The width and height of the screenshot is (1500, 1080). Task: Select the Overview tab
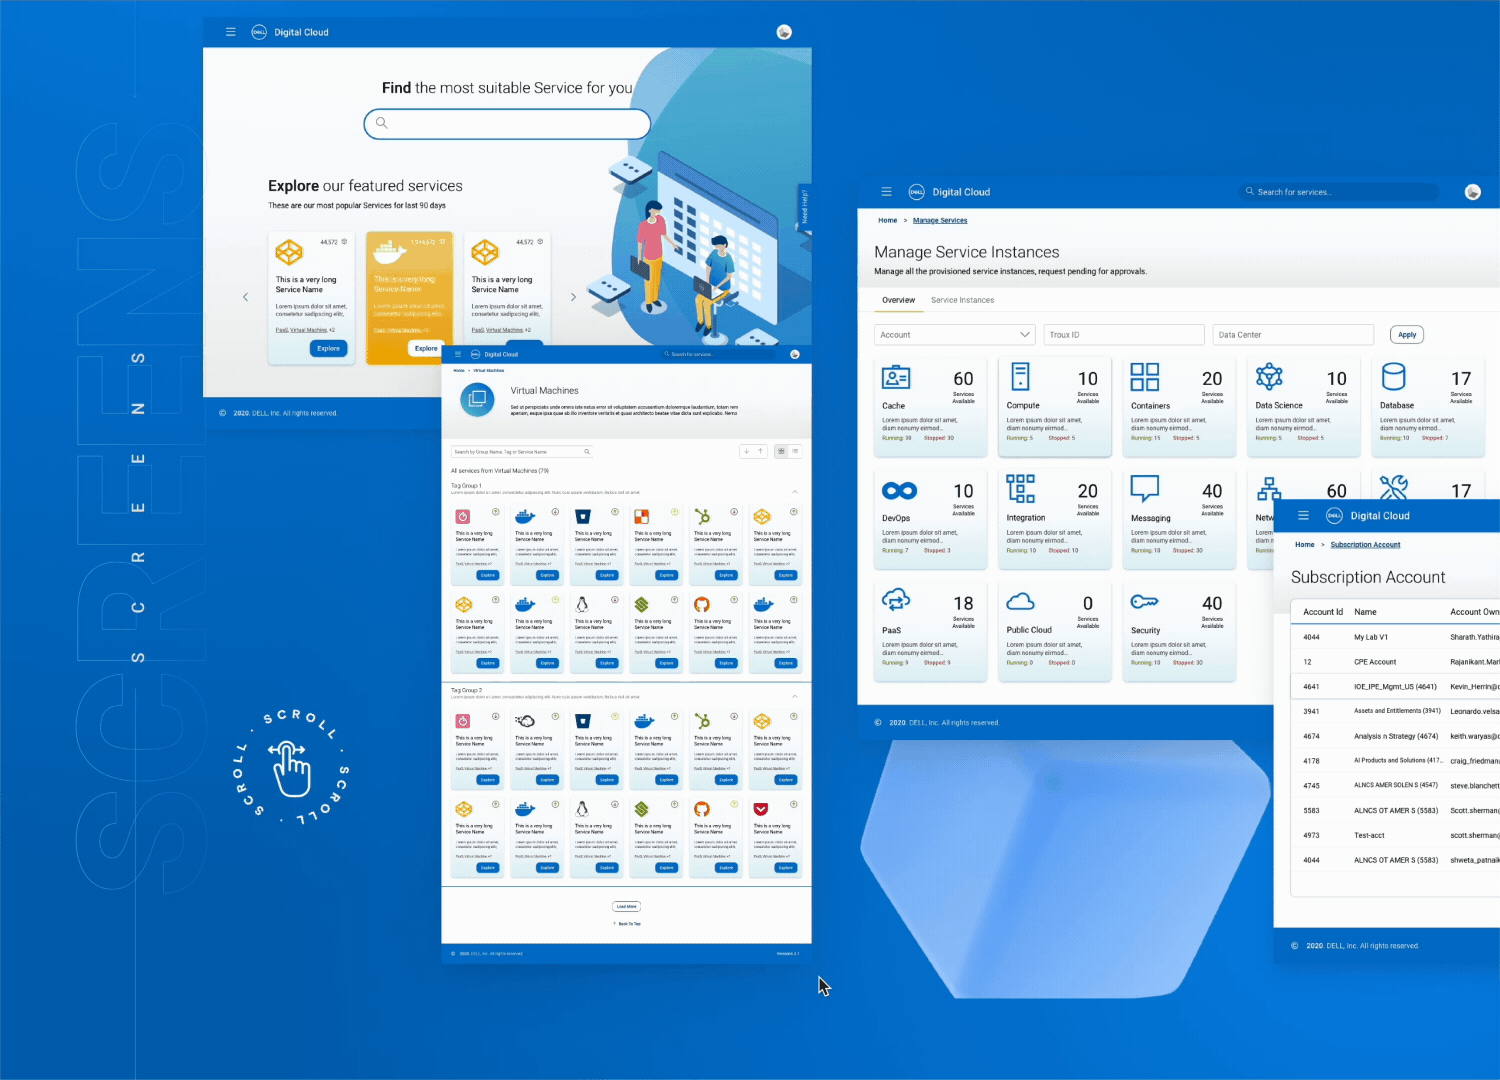point(898,300)
